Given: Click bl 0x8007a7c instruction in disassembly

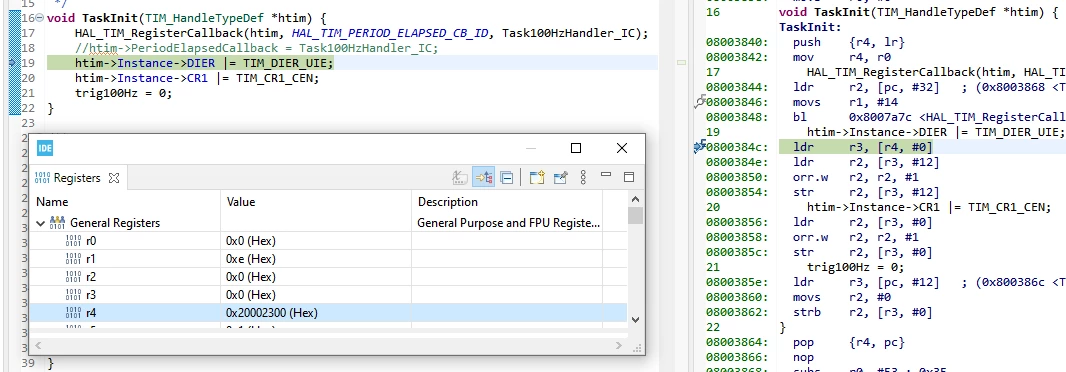Looking at the screenshot, I should point(929,117).
